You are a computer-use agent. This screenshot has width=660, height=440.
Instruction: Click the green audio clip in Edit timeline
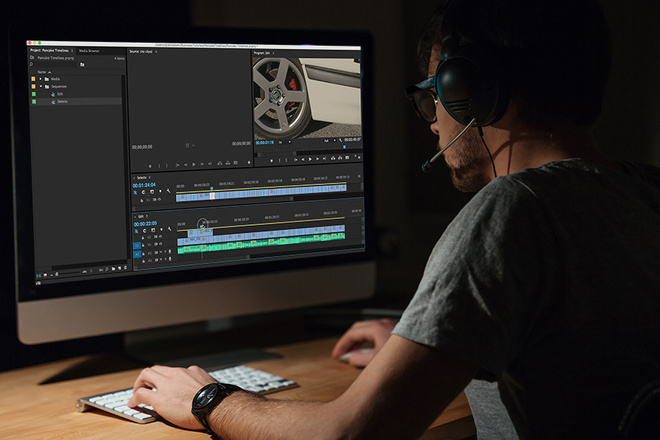[261, 244]
